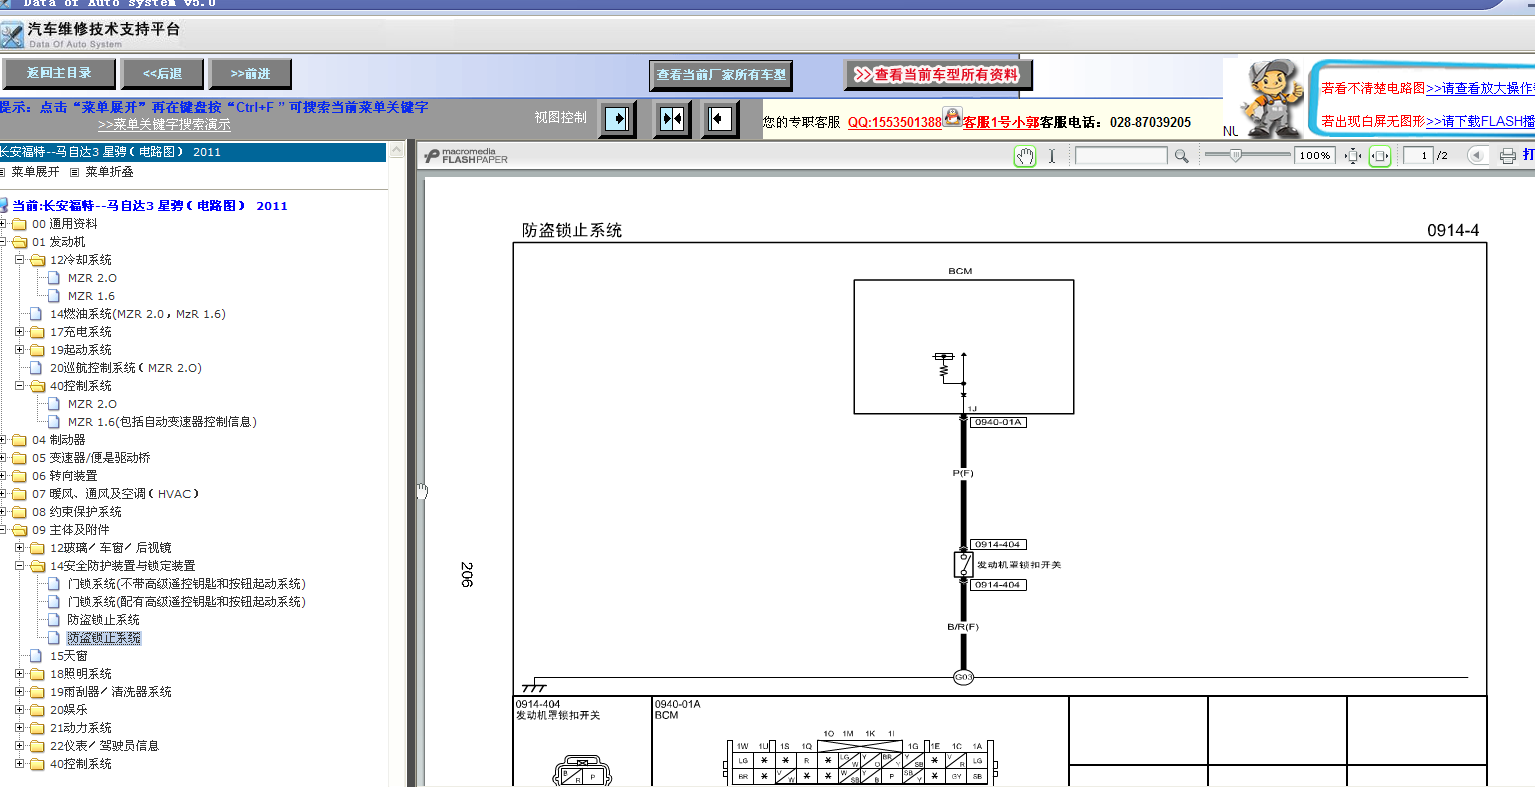Click the zoom percentage field showing 100%

pos(1315,156)
